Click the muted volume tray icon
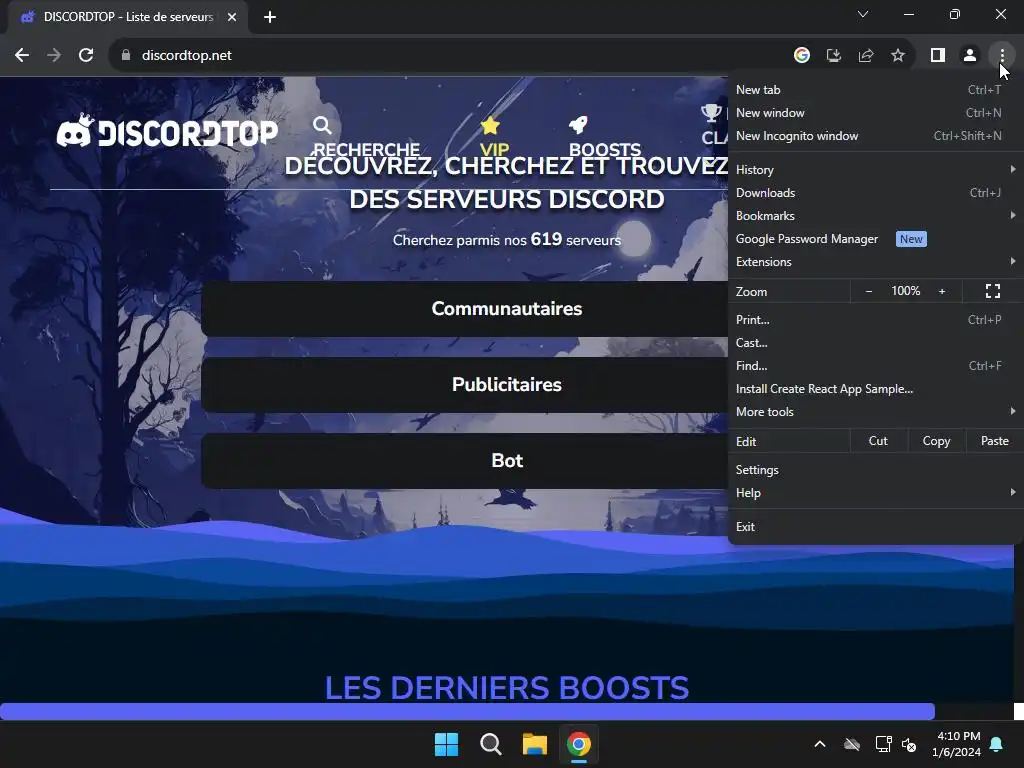This screenshot has width=1024, height=768. click(908, 744)
